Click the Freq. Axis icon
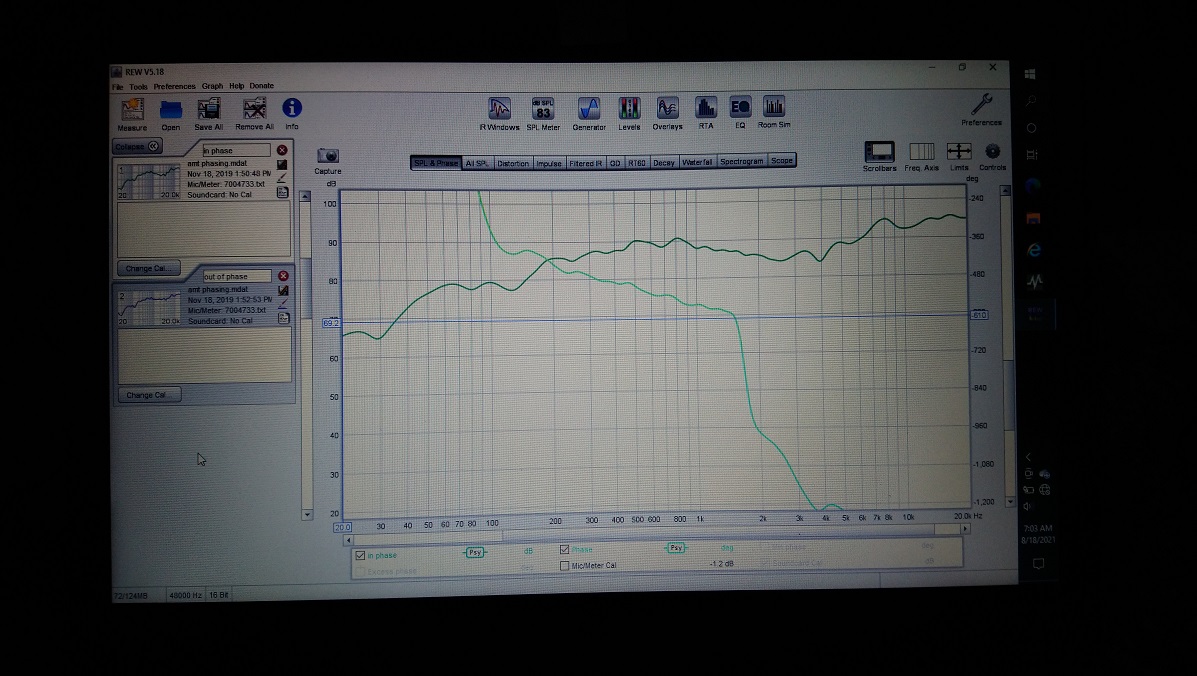The image size is (1197, 676). point(921,151)
